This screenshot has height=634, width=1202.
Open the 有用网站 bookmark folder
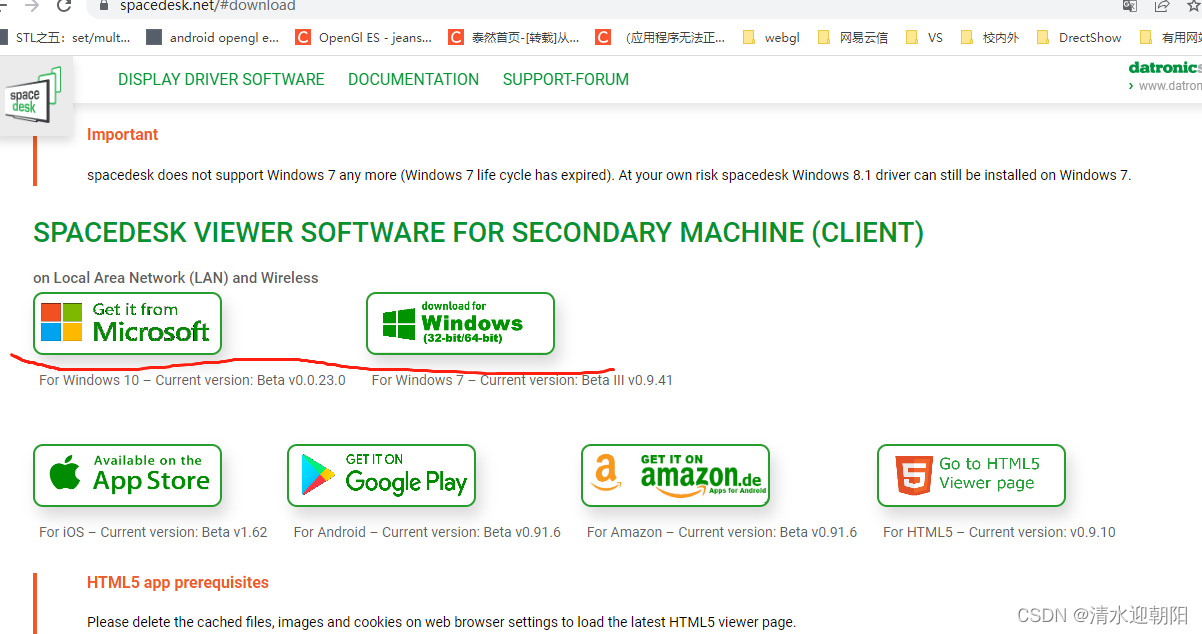(1170, 38)
